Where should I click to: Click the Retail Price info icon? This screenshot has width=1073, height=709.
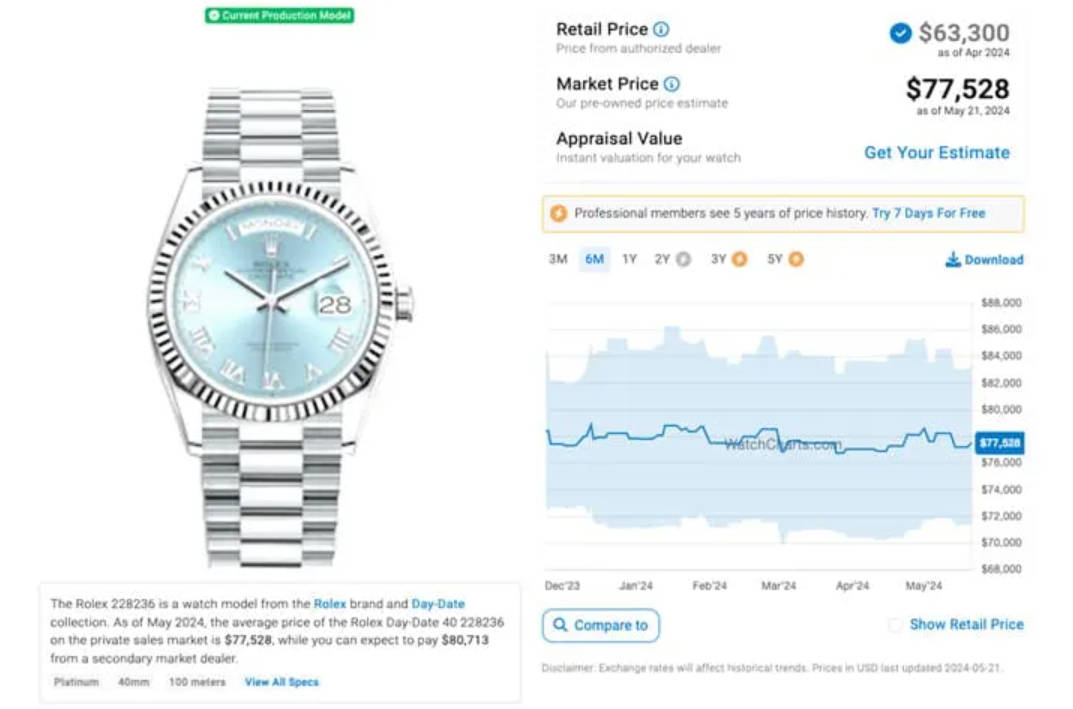click(x=661, y=29)
